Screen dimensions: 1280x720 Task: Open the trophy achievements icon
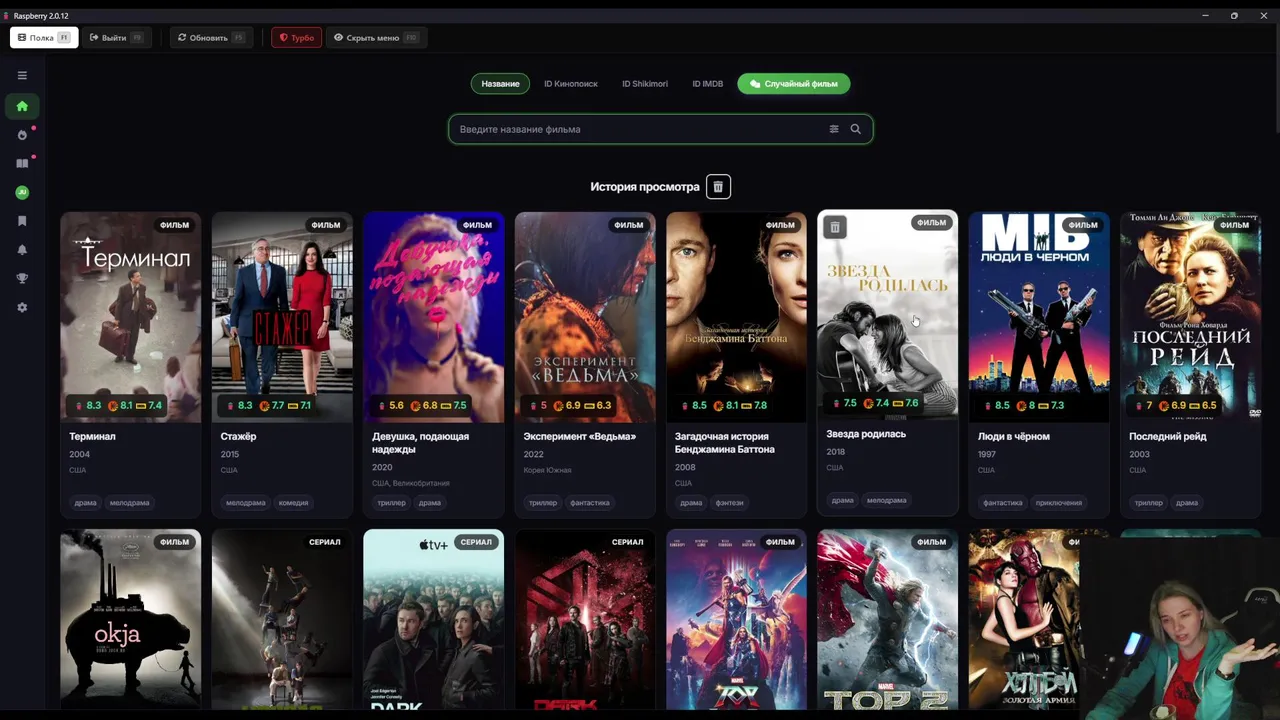[x=22, y=279]
